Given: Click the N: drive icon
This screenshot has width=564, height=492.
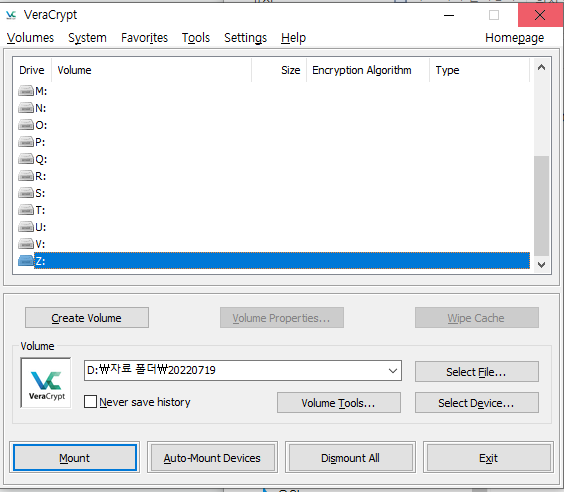Looking at the screenshot, I should [x=26, y=108].
